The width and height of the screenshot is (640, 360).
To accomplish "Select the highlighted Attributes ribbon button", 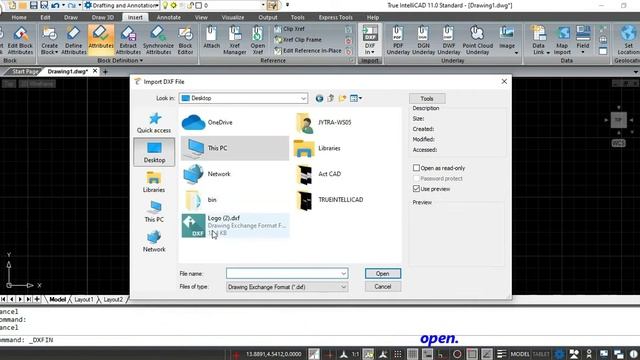I will click(x=101, y=39).
